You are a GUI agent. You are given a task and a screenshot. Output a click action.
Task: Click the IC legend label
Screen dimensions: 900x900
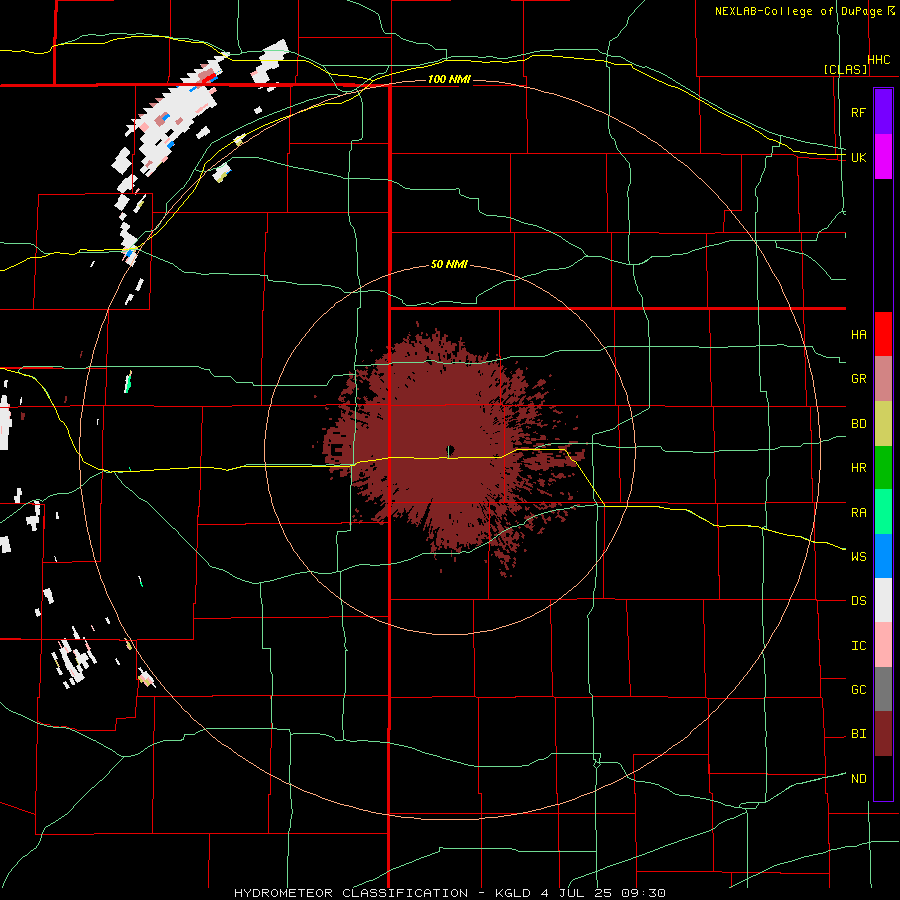(858, 646)
